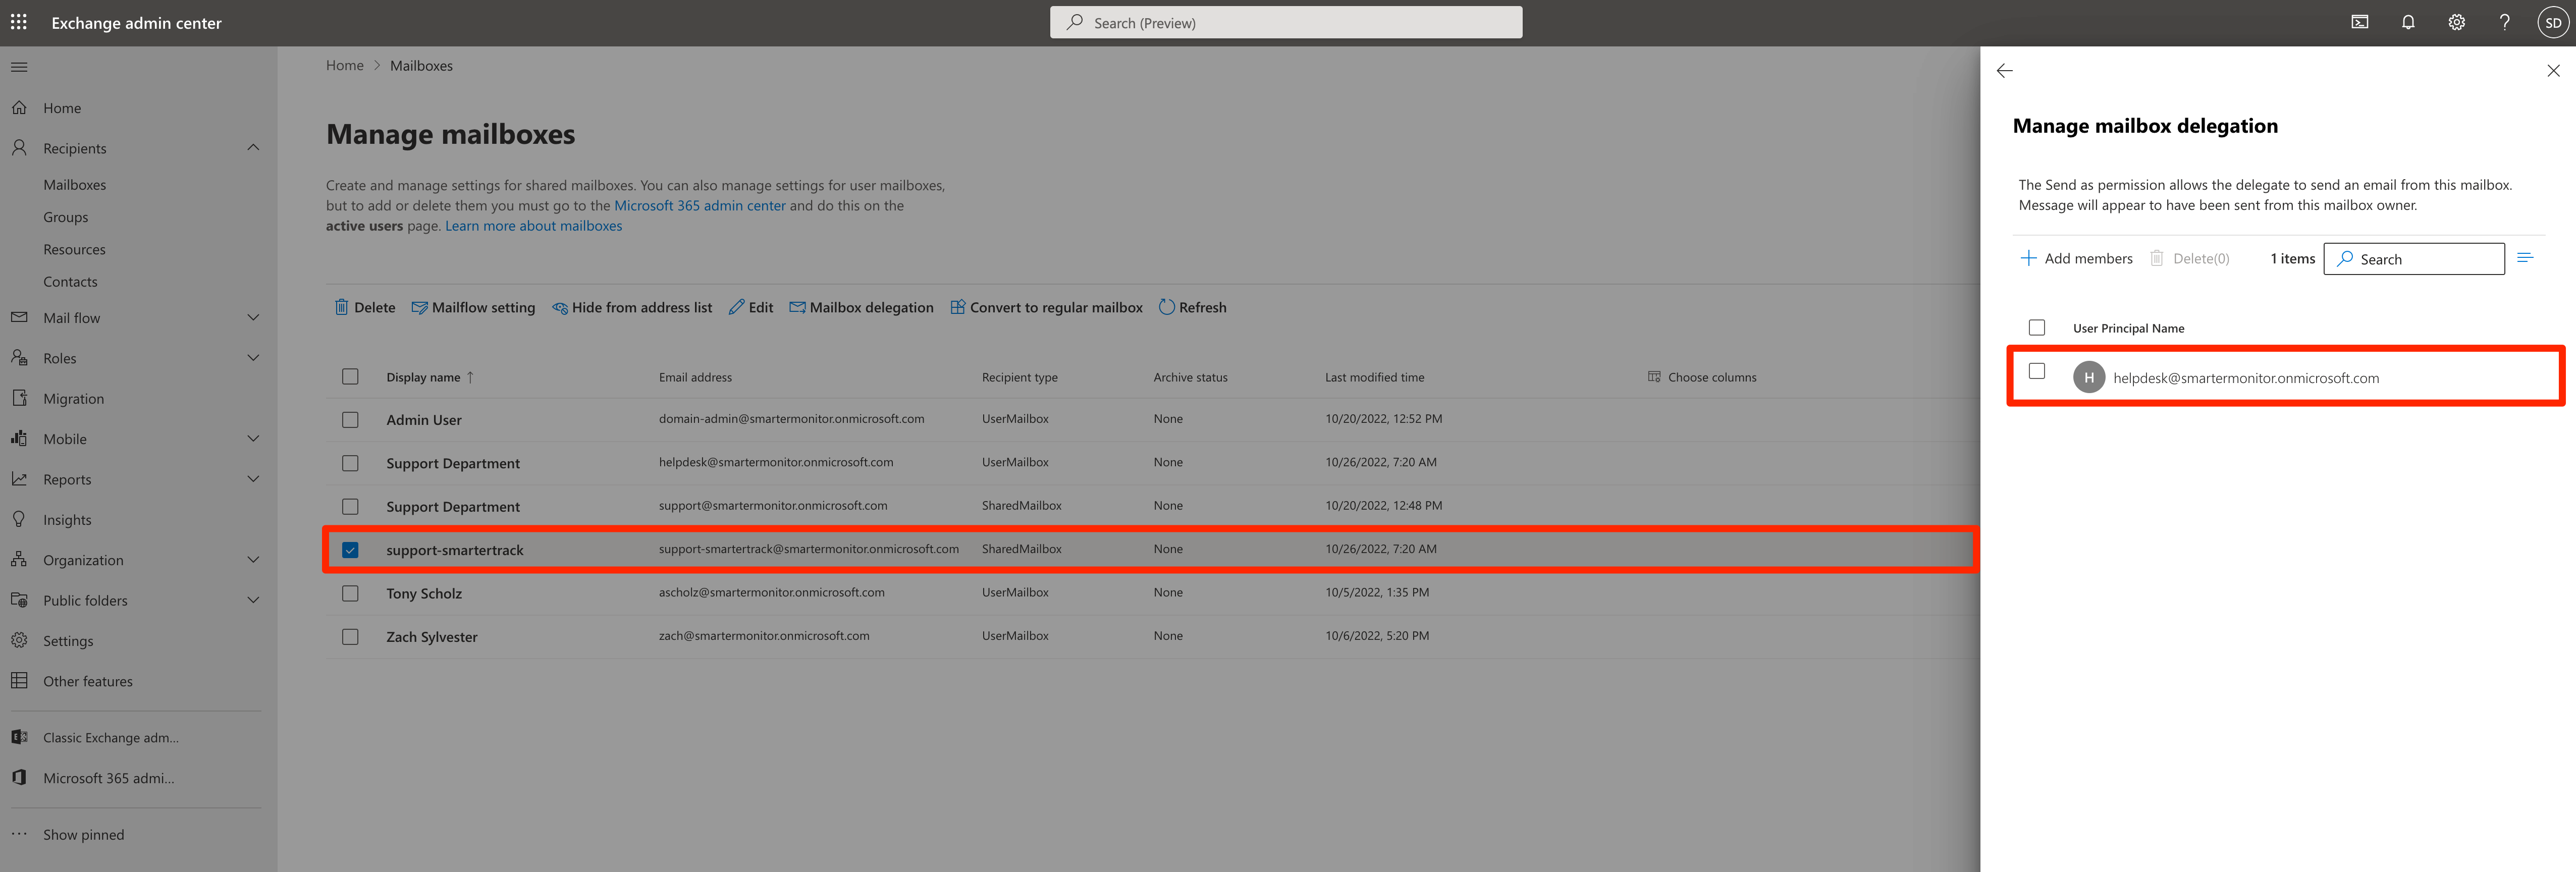The image size is (2576, 872).
Task: Open the Microsoft 365 admin center link
Action: [699, 206]
